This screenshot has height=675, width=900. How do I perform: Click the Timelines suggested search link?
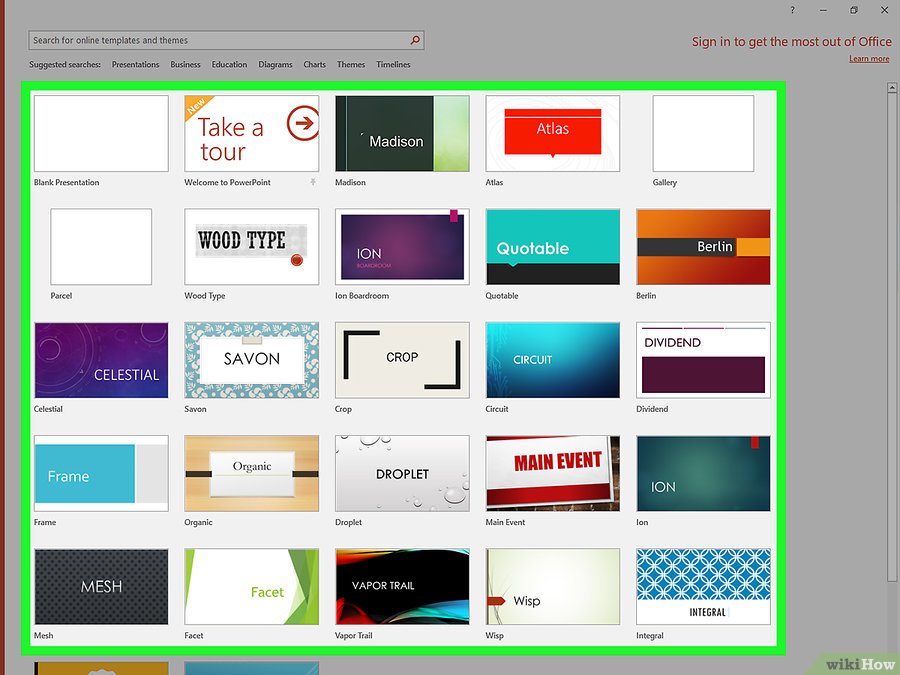(393, 65)
